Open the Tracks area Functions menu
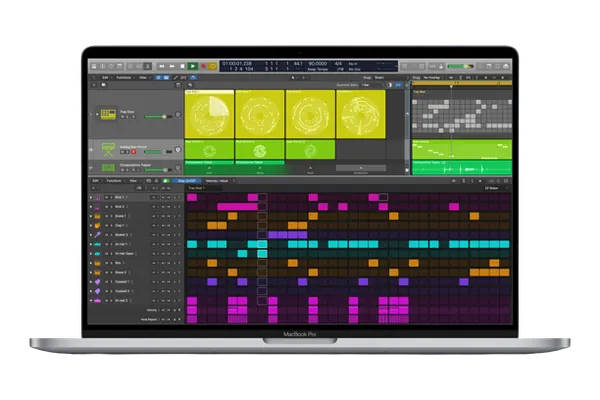Screen dimensions: 600x400 (124, 78)
